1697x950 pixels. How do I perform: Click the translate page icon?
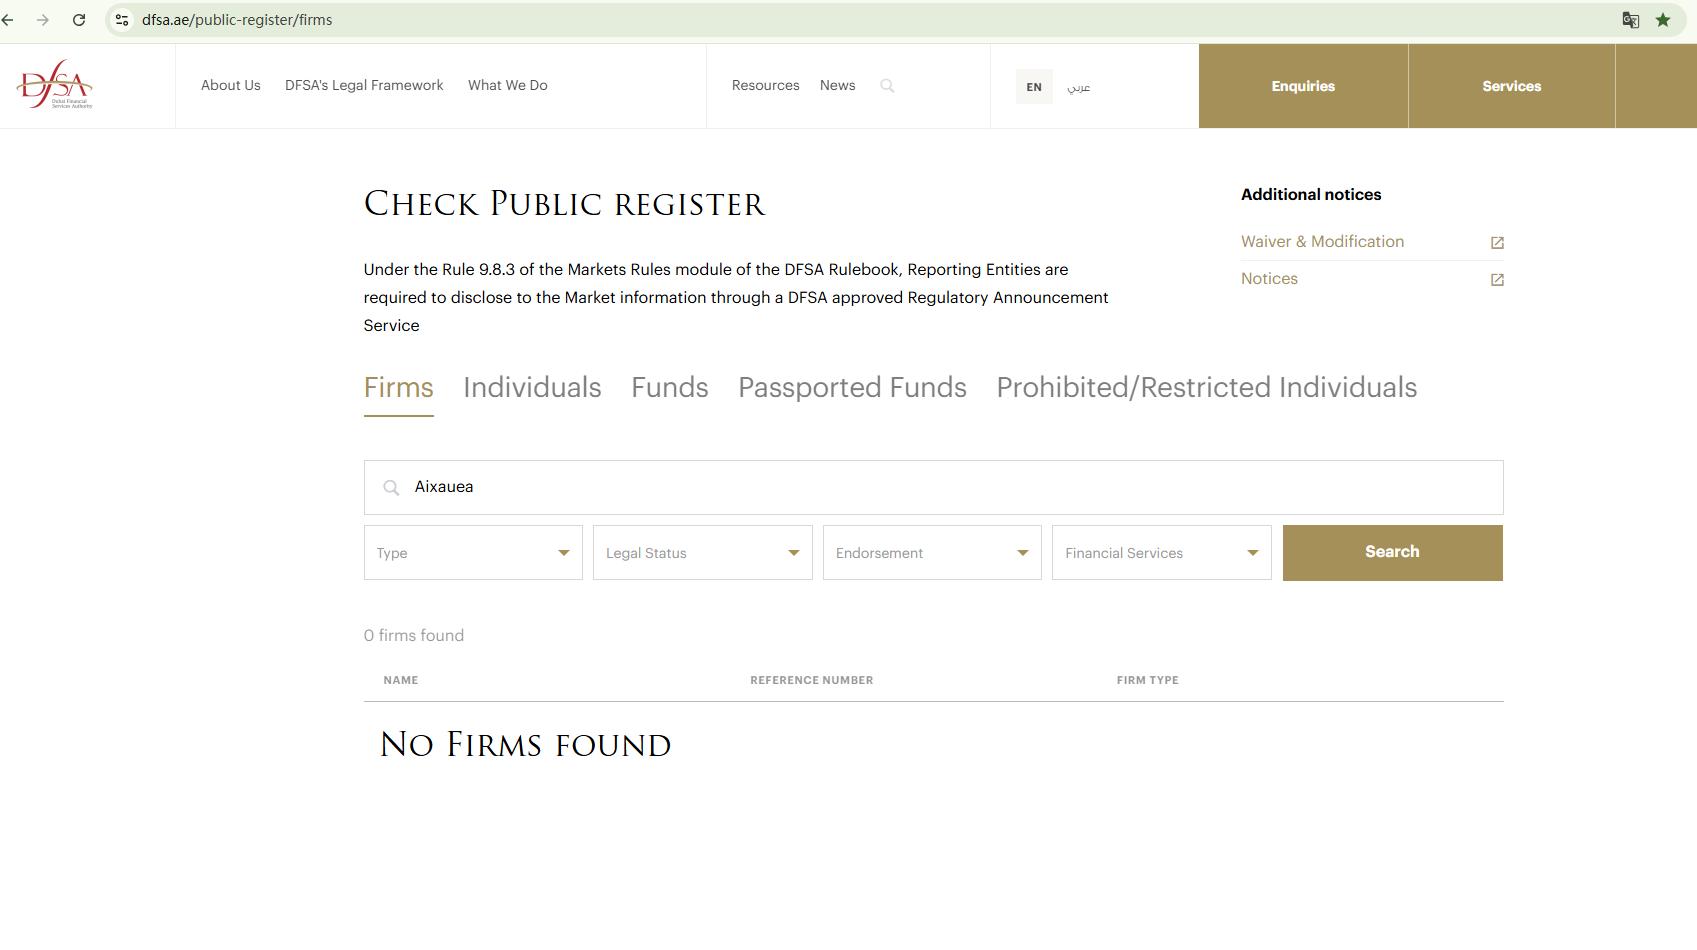(1630, 20)
